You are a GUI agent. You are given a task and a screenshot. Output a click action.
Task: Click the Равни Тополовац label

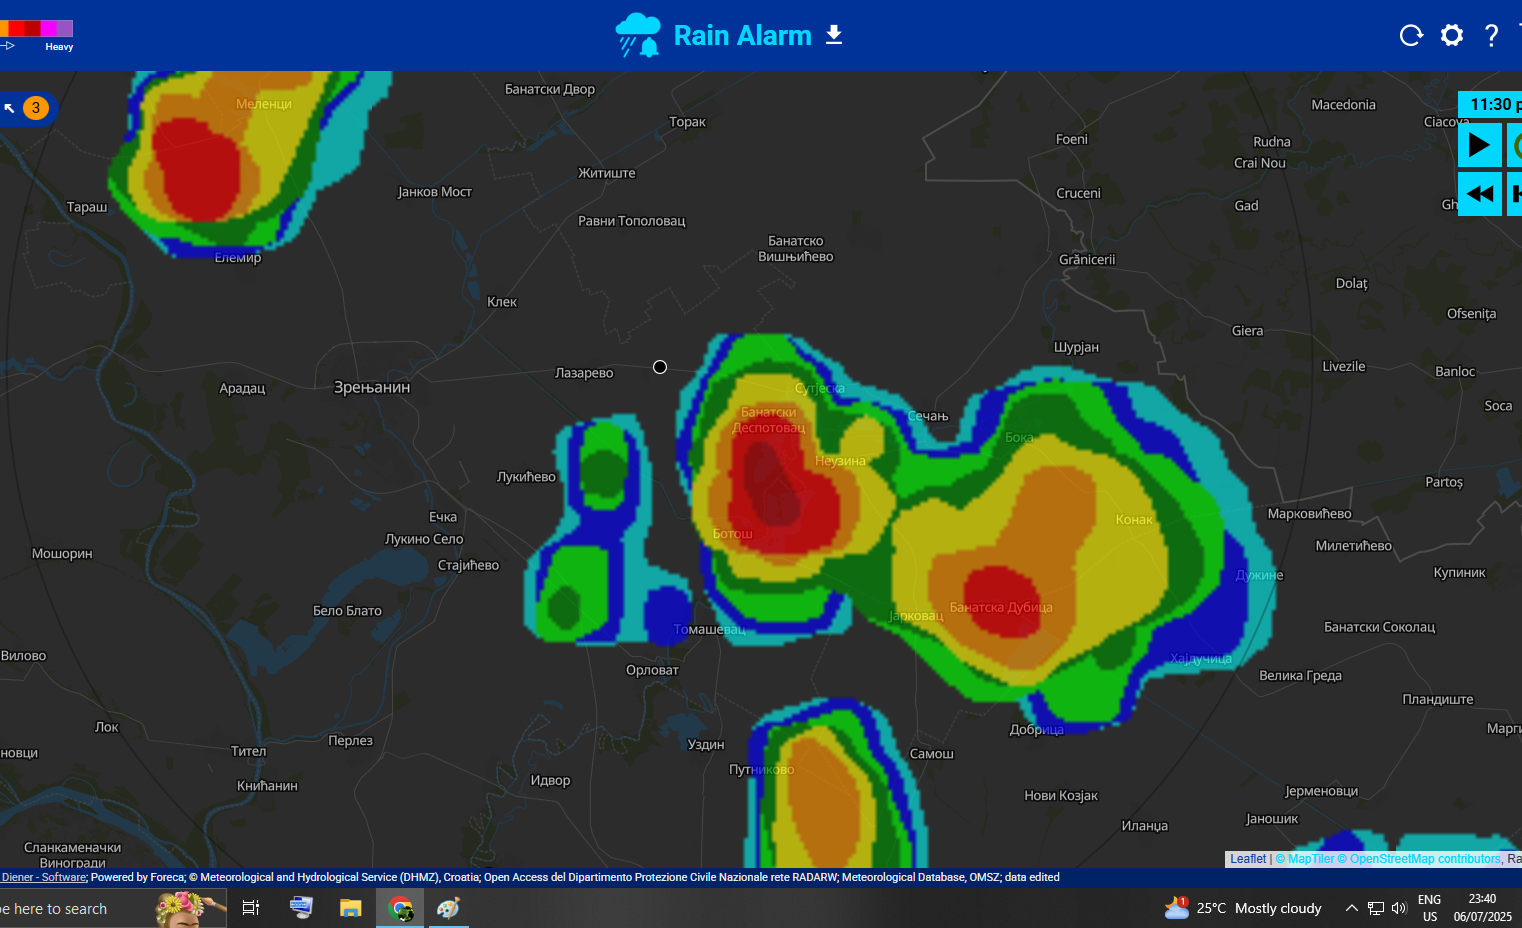coord(632,221)
